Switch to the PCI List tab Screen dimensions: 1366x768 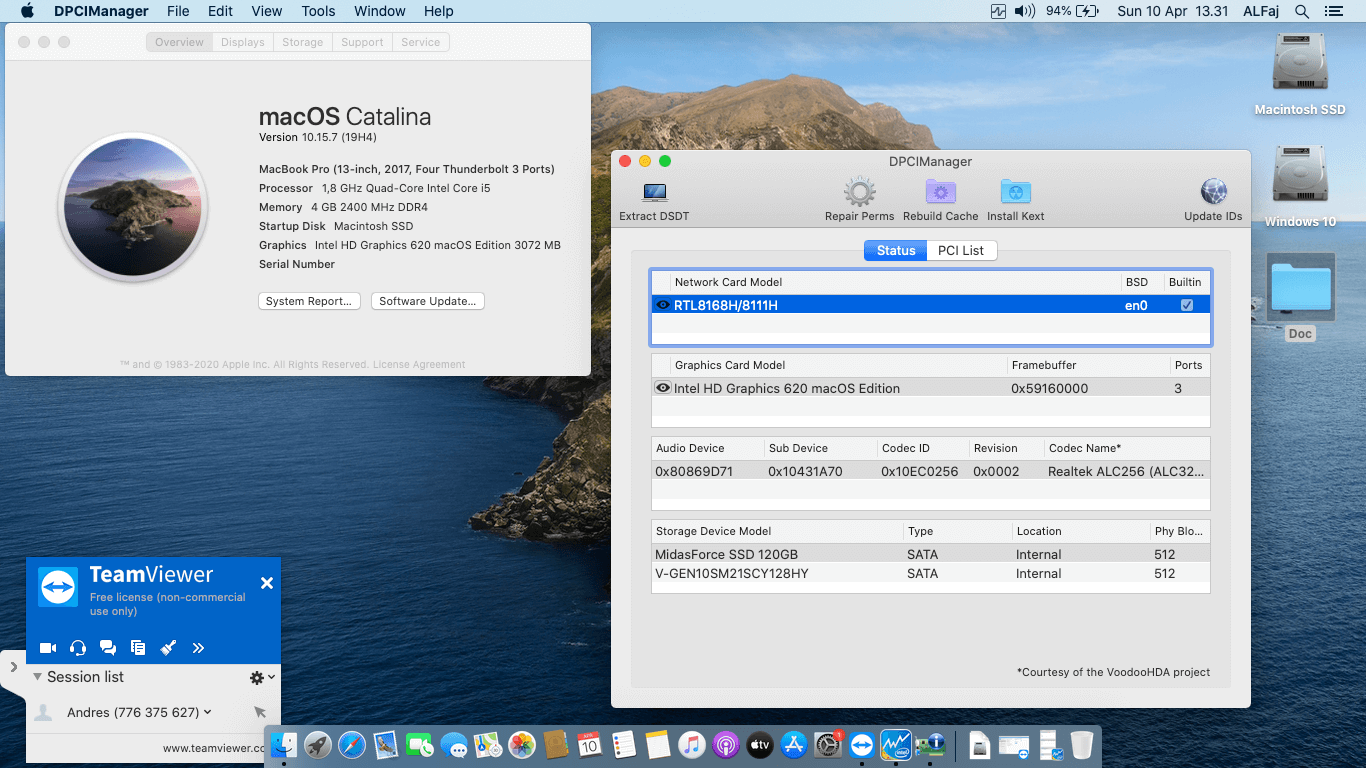click(x=960, y=250)
